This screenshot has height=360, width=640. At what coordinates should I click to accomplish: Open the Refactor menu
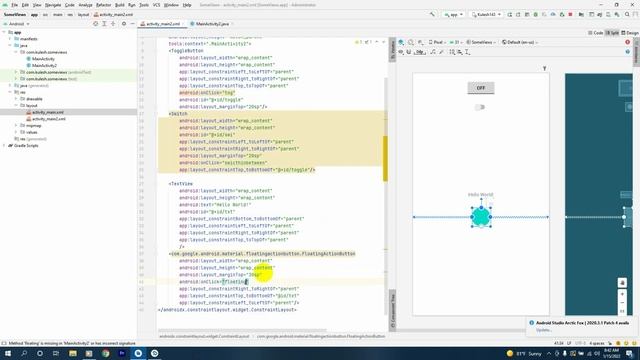[103, 5]
